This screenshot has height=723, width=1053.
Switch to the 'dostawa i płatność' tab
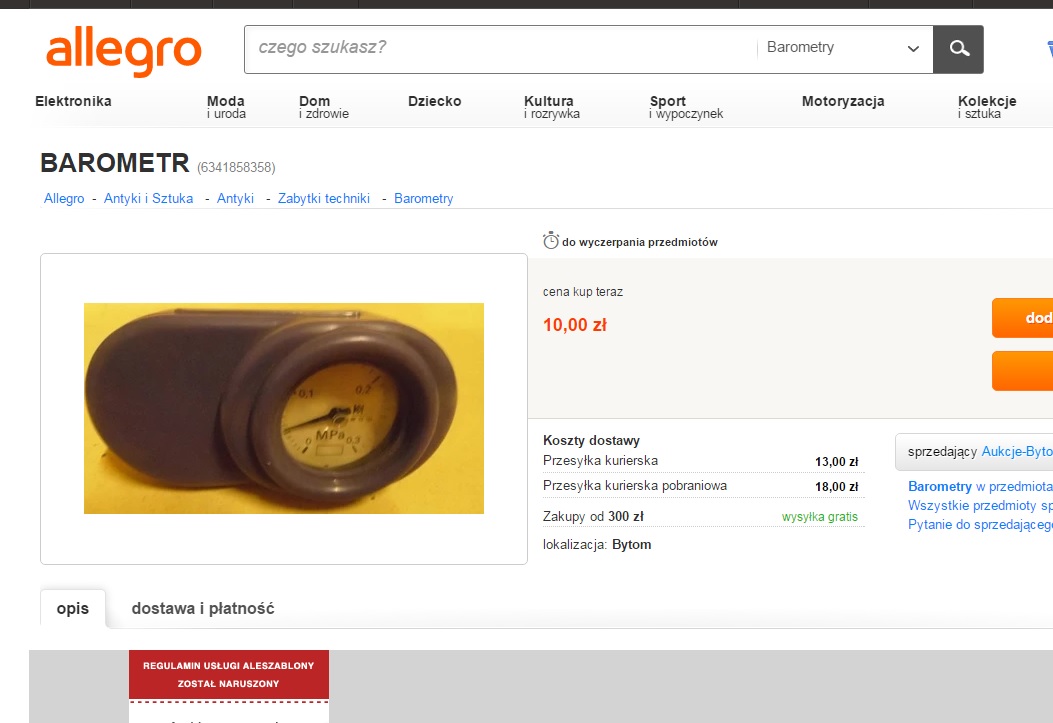pos(203,608)
